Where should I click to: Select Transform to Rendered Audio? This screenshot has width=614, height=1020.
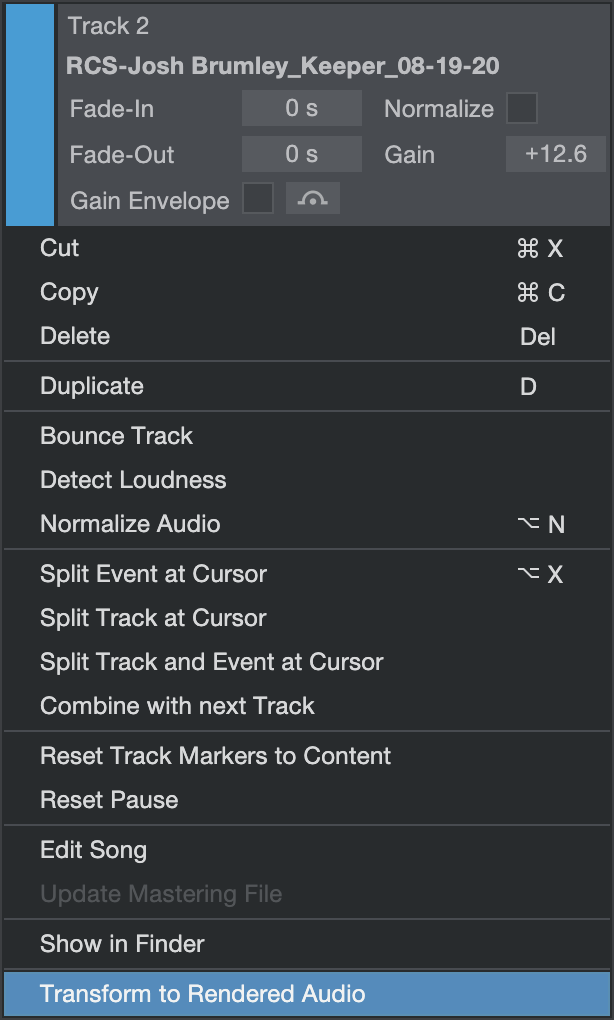pyautogui.click(x=203, y=994)
